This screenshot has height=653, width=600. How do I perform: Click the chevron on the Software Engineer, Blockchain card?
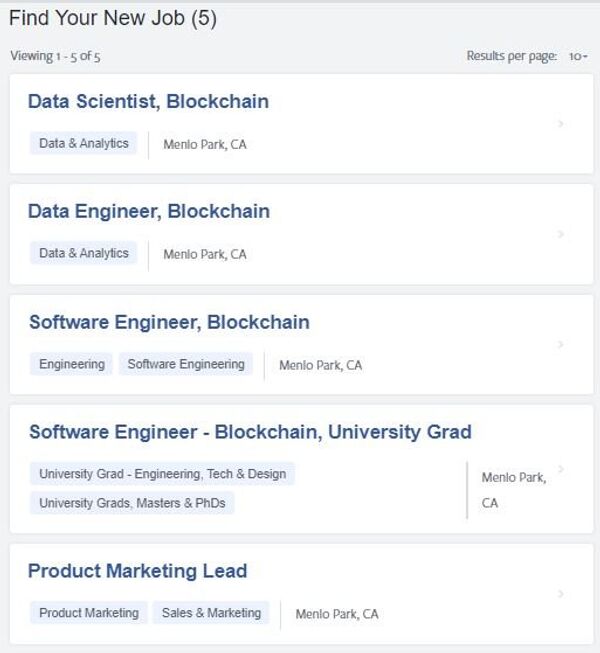(561, 344)
